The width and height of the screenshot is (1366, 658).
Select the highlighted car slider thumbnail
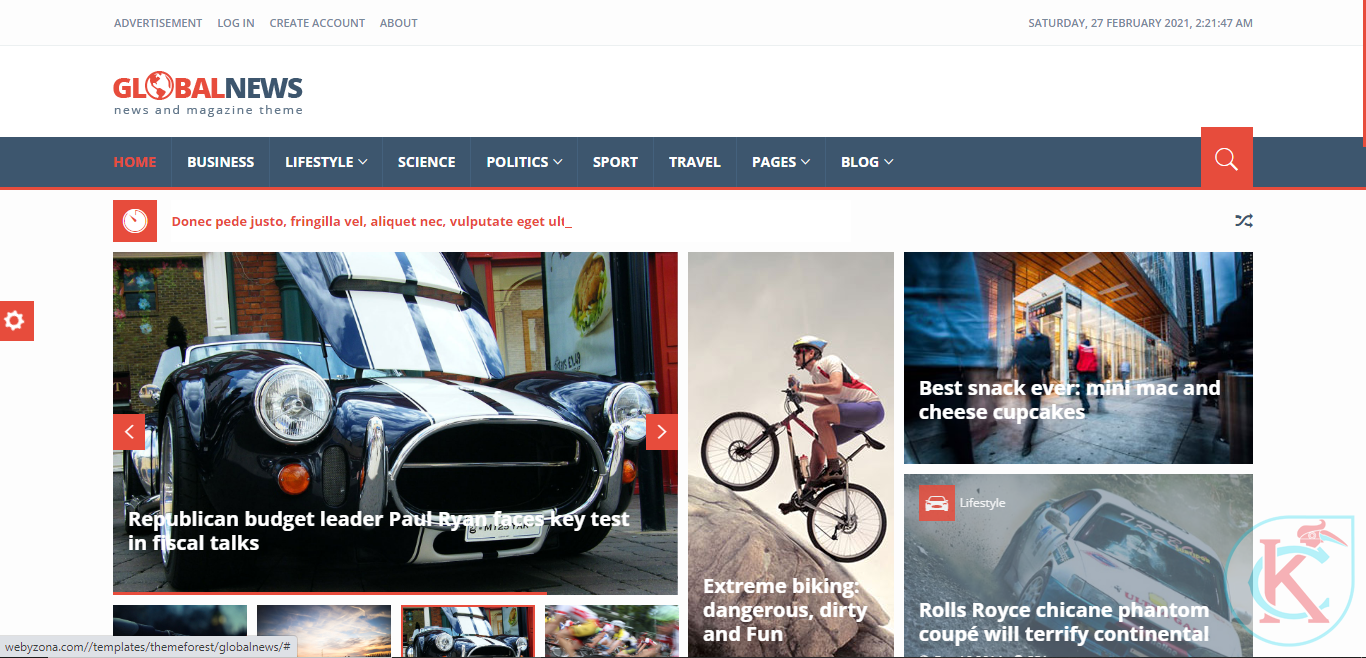[468, 631]
